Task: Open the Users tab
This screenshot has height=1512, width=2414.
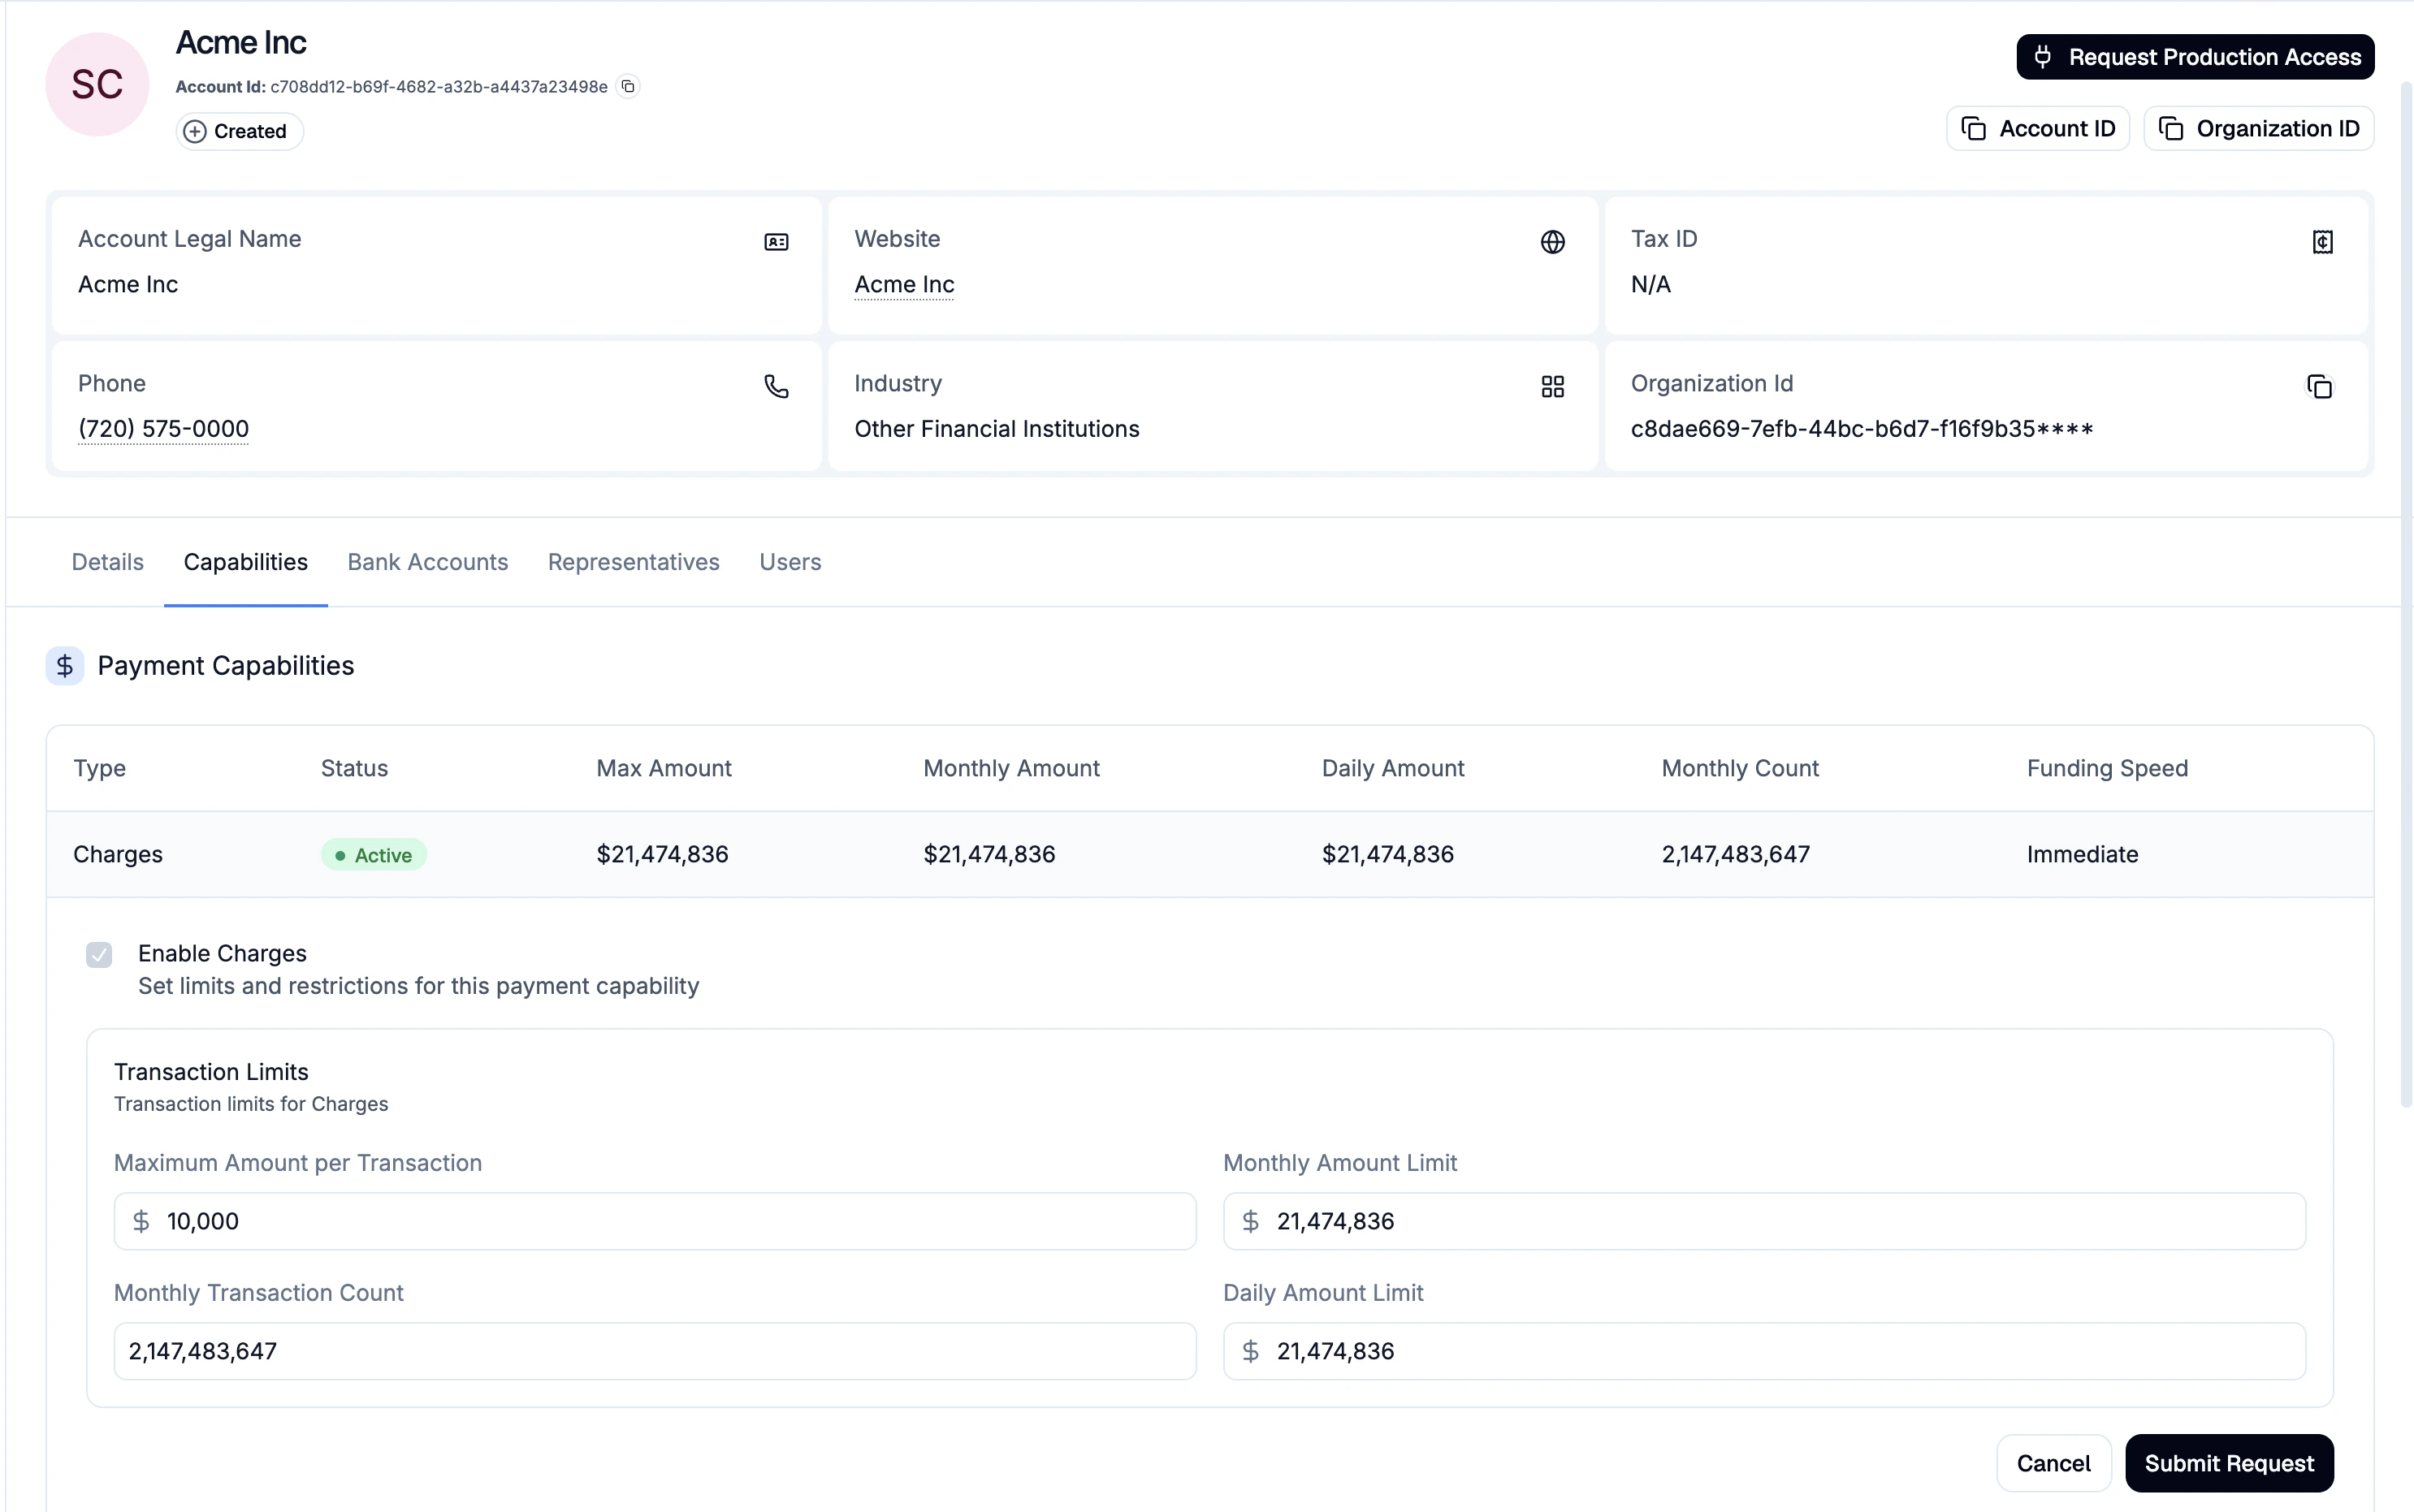Action: point(789,562)
